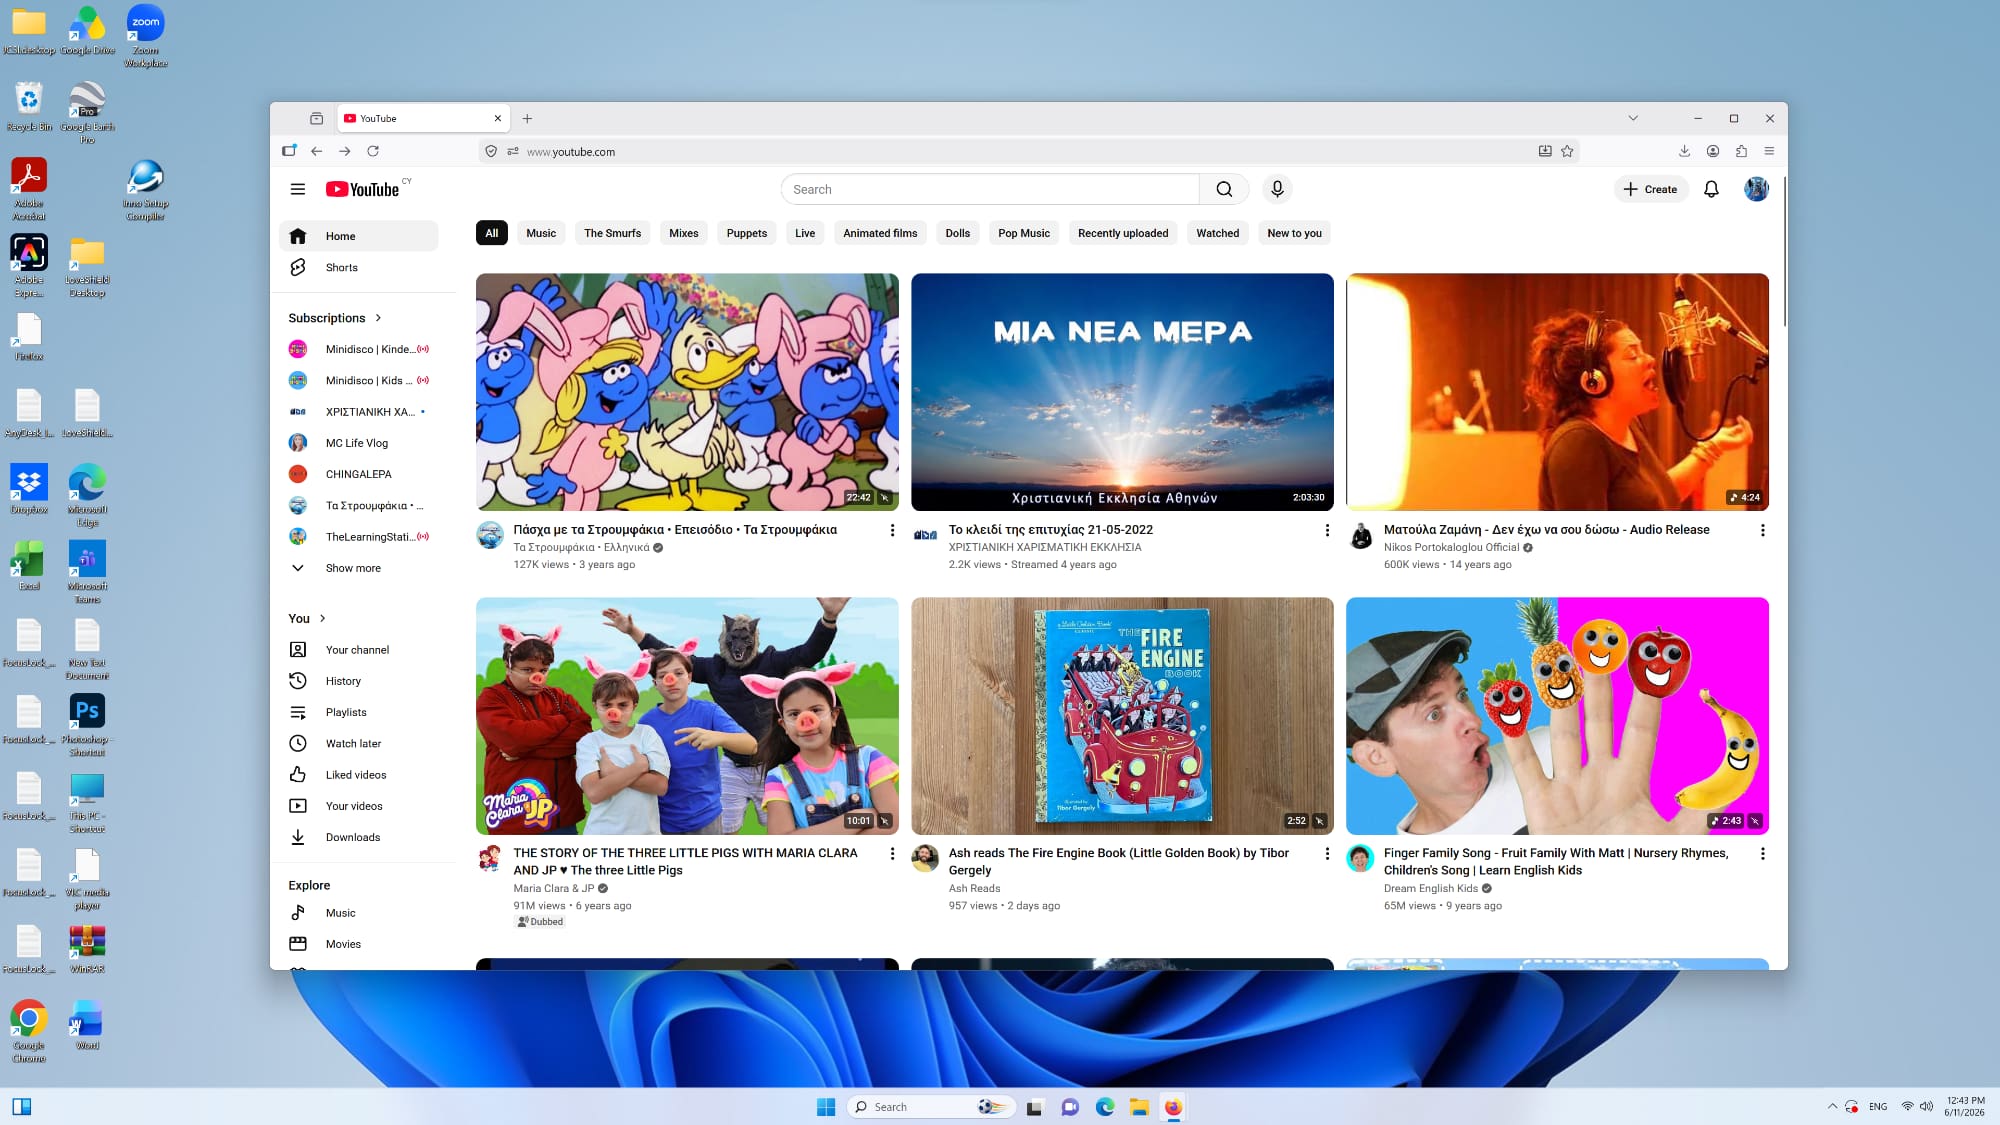Select The Smurfs filter chip
This screenshot has height=1125, width=2000.
tap(612, 233)
